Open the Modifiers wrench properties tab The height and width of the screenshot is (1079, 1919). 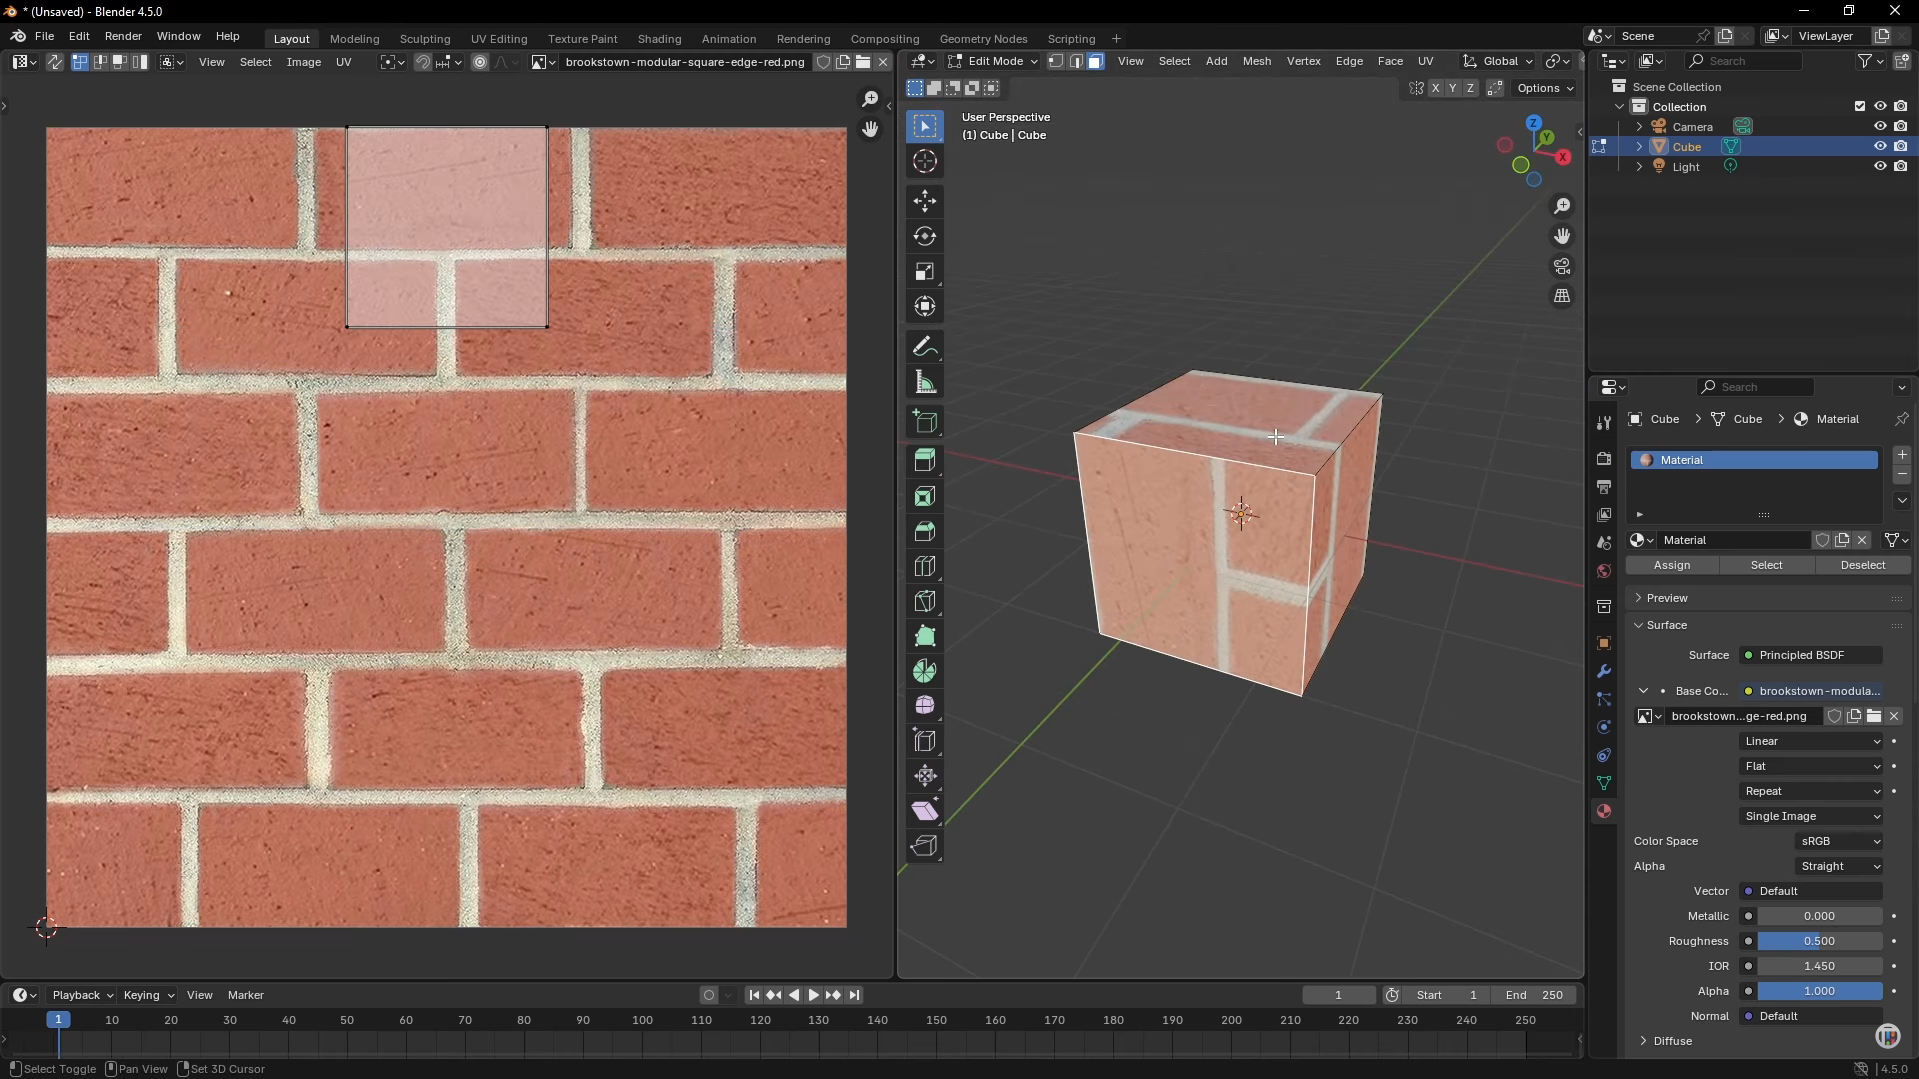pyautogui.click(x=1604, y=671)
